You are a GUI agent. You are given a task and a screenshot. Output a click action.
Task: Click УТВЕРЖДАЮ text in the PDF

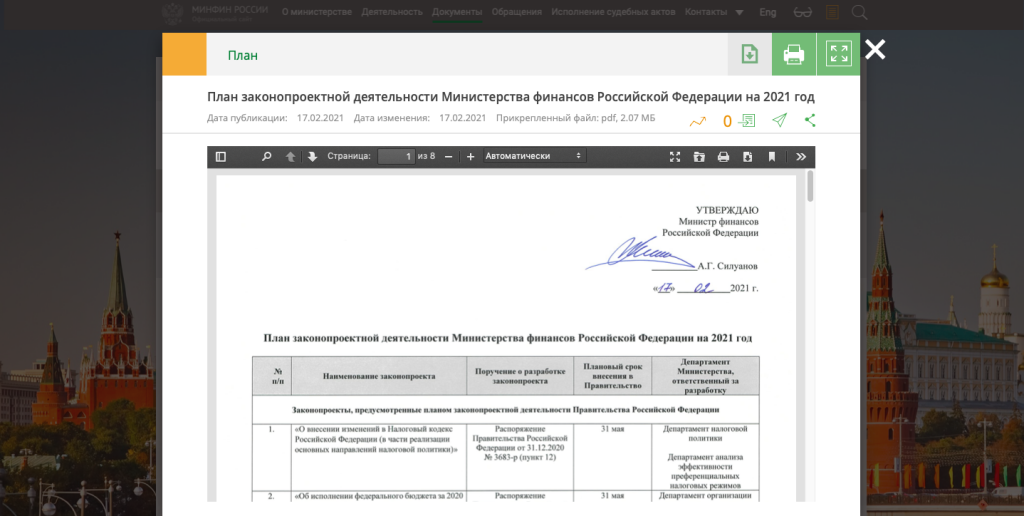pos(727,210)
